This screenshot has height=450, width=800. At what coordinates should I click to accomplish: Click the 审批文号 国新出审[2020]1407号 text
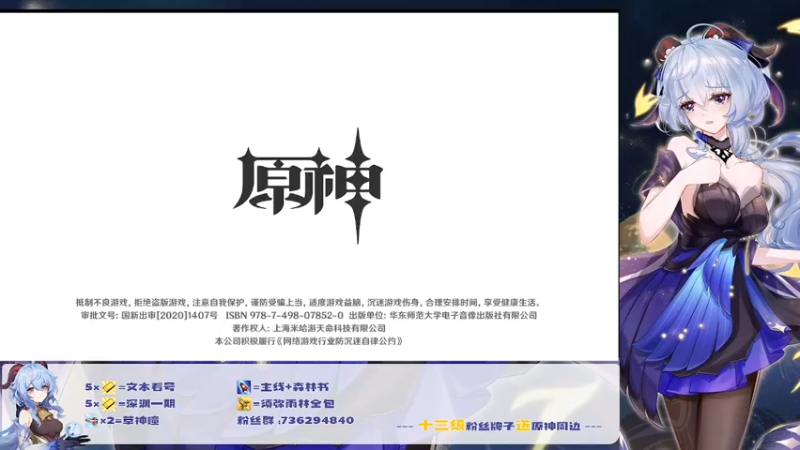(x=149, y=315)
